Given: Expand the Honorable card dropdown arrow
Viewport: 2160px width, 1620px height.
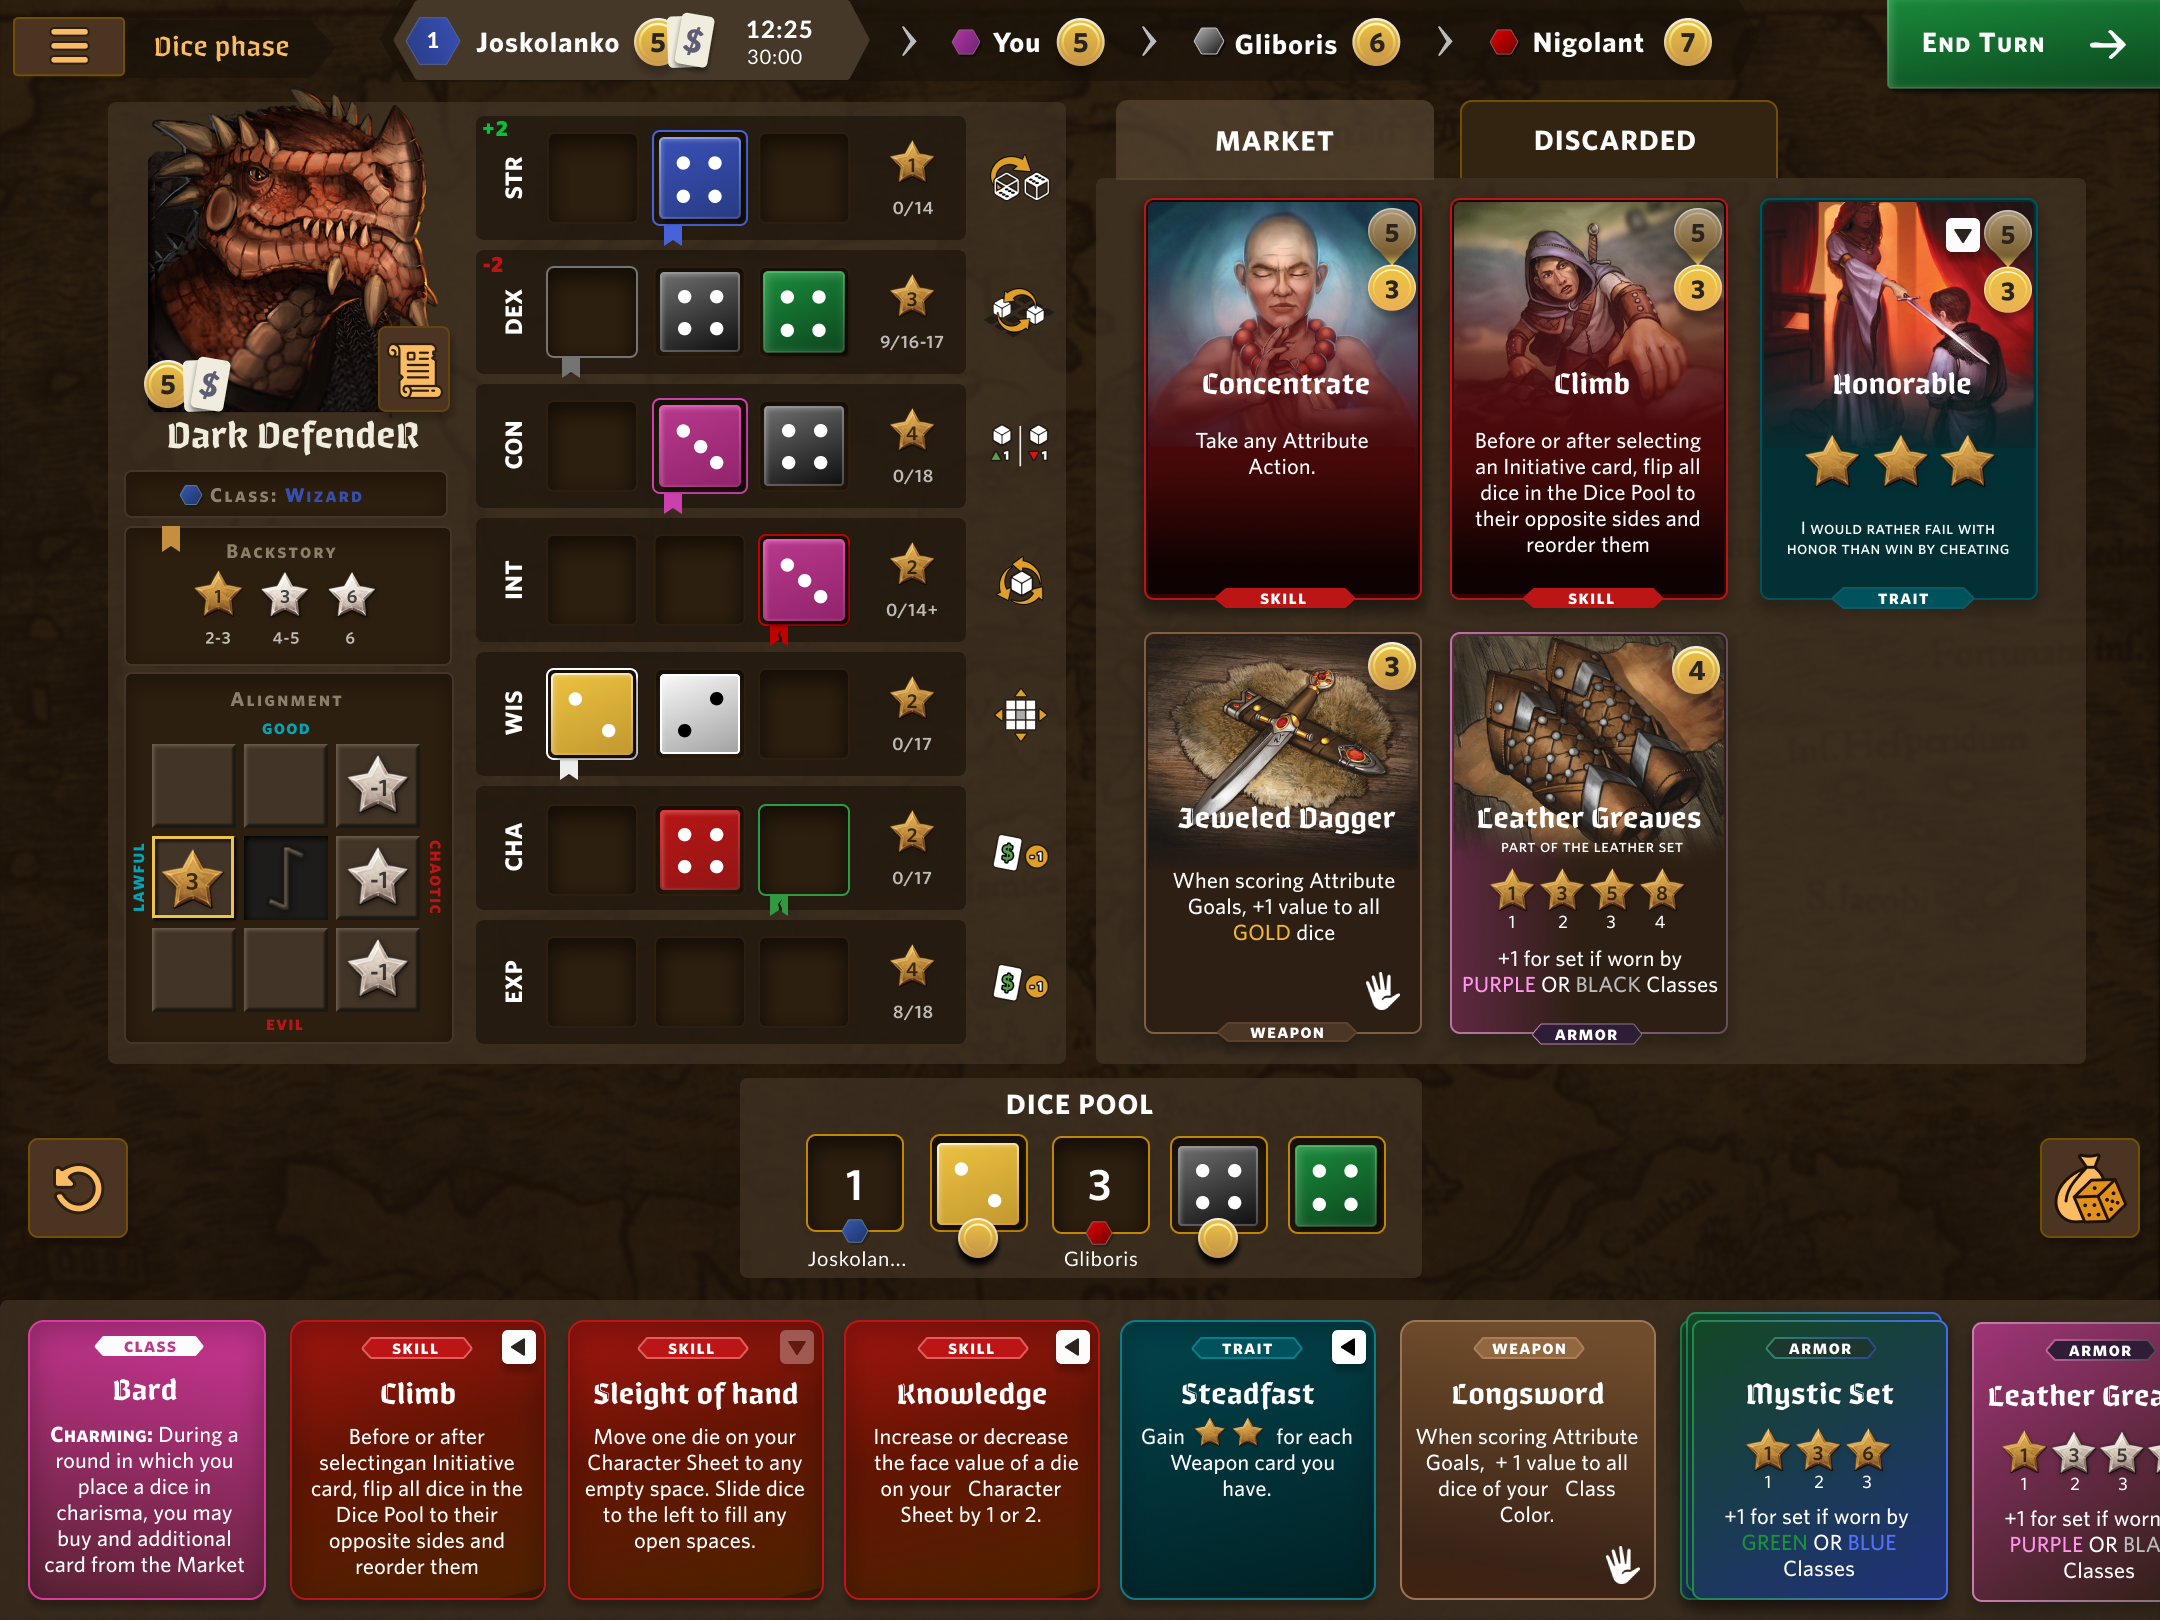Looking at the screenshot, I should click(1962, 235).
